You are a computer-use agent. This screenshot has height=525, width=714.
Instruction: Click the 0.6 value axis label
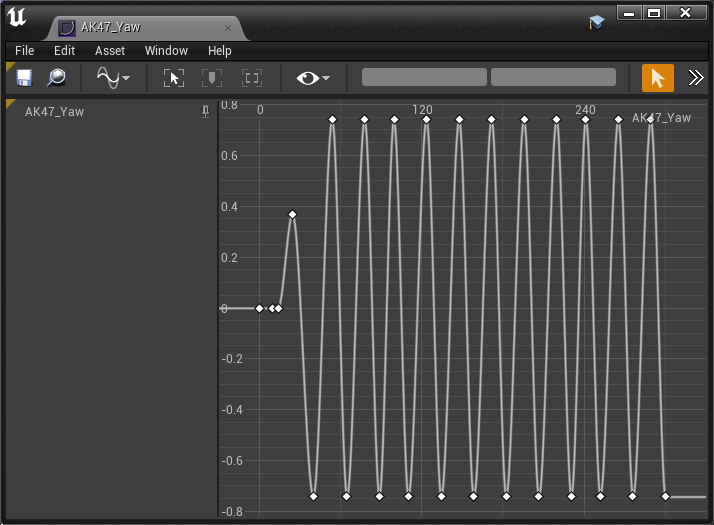pos(230,156)
